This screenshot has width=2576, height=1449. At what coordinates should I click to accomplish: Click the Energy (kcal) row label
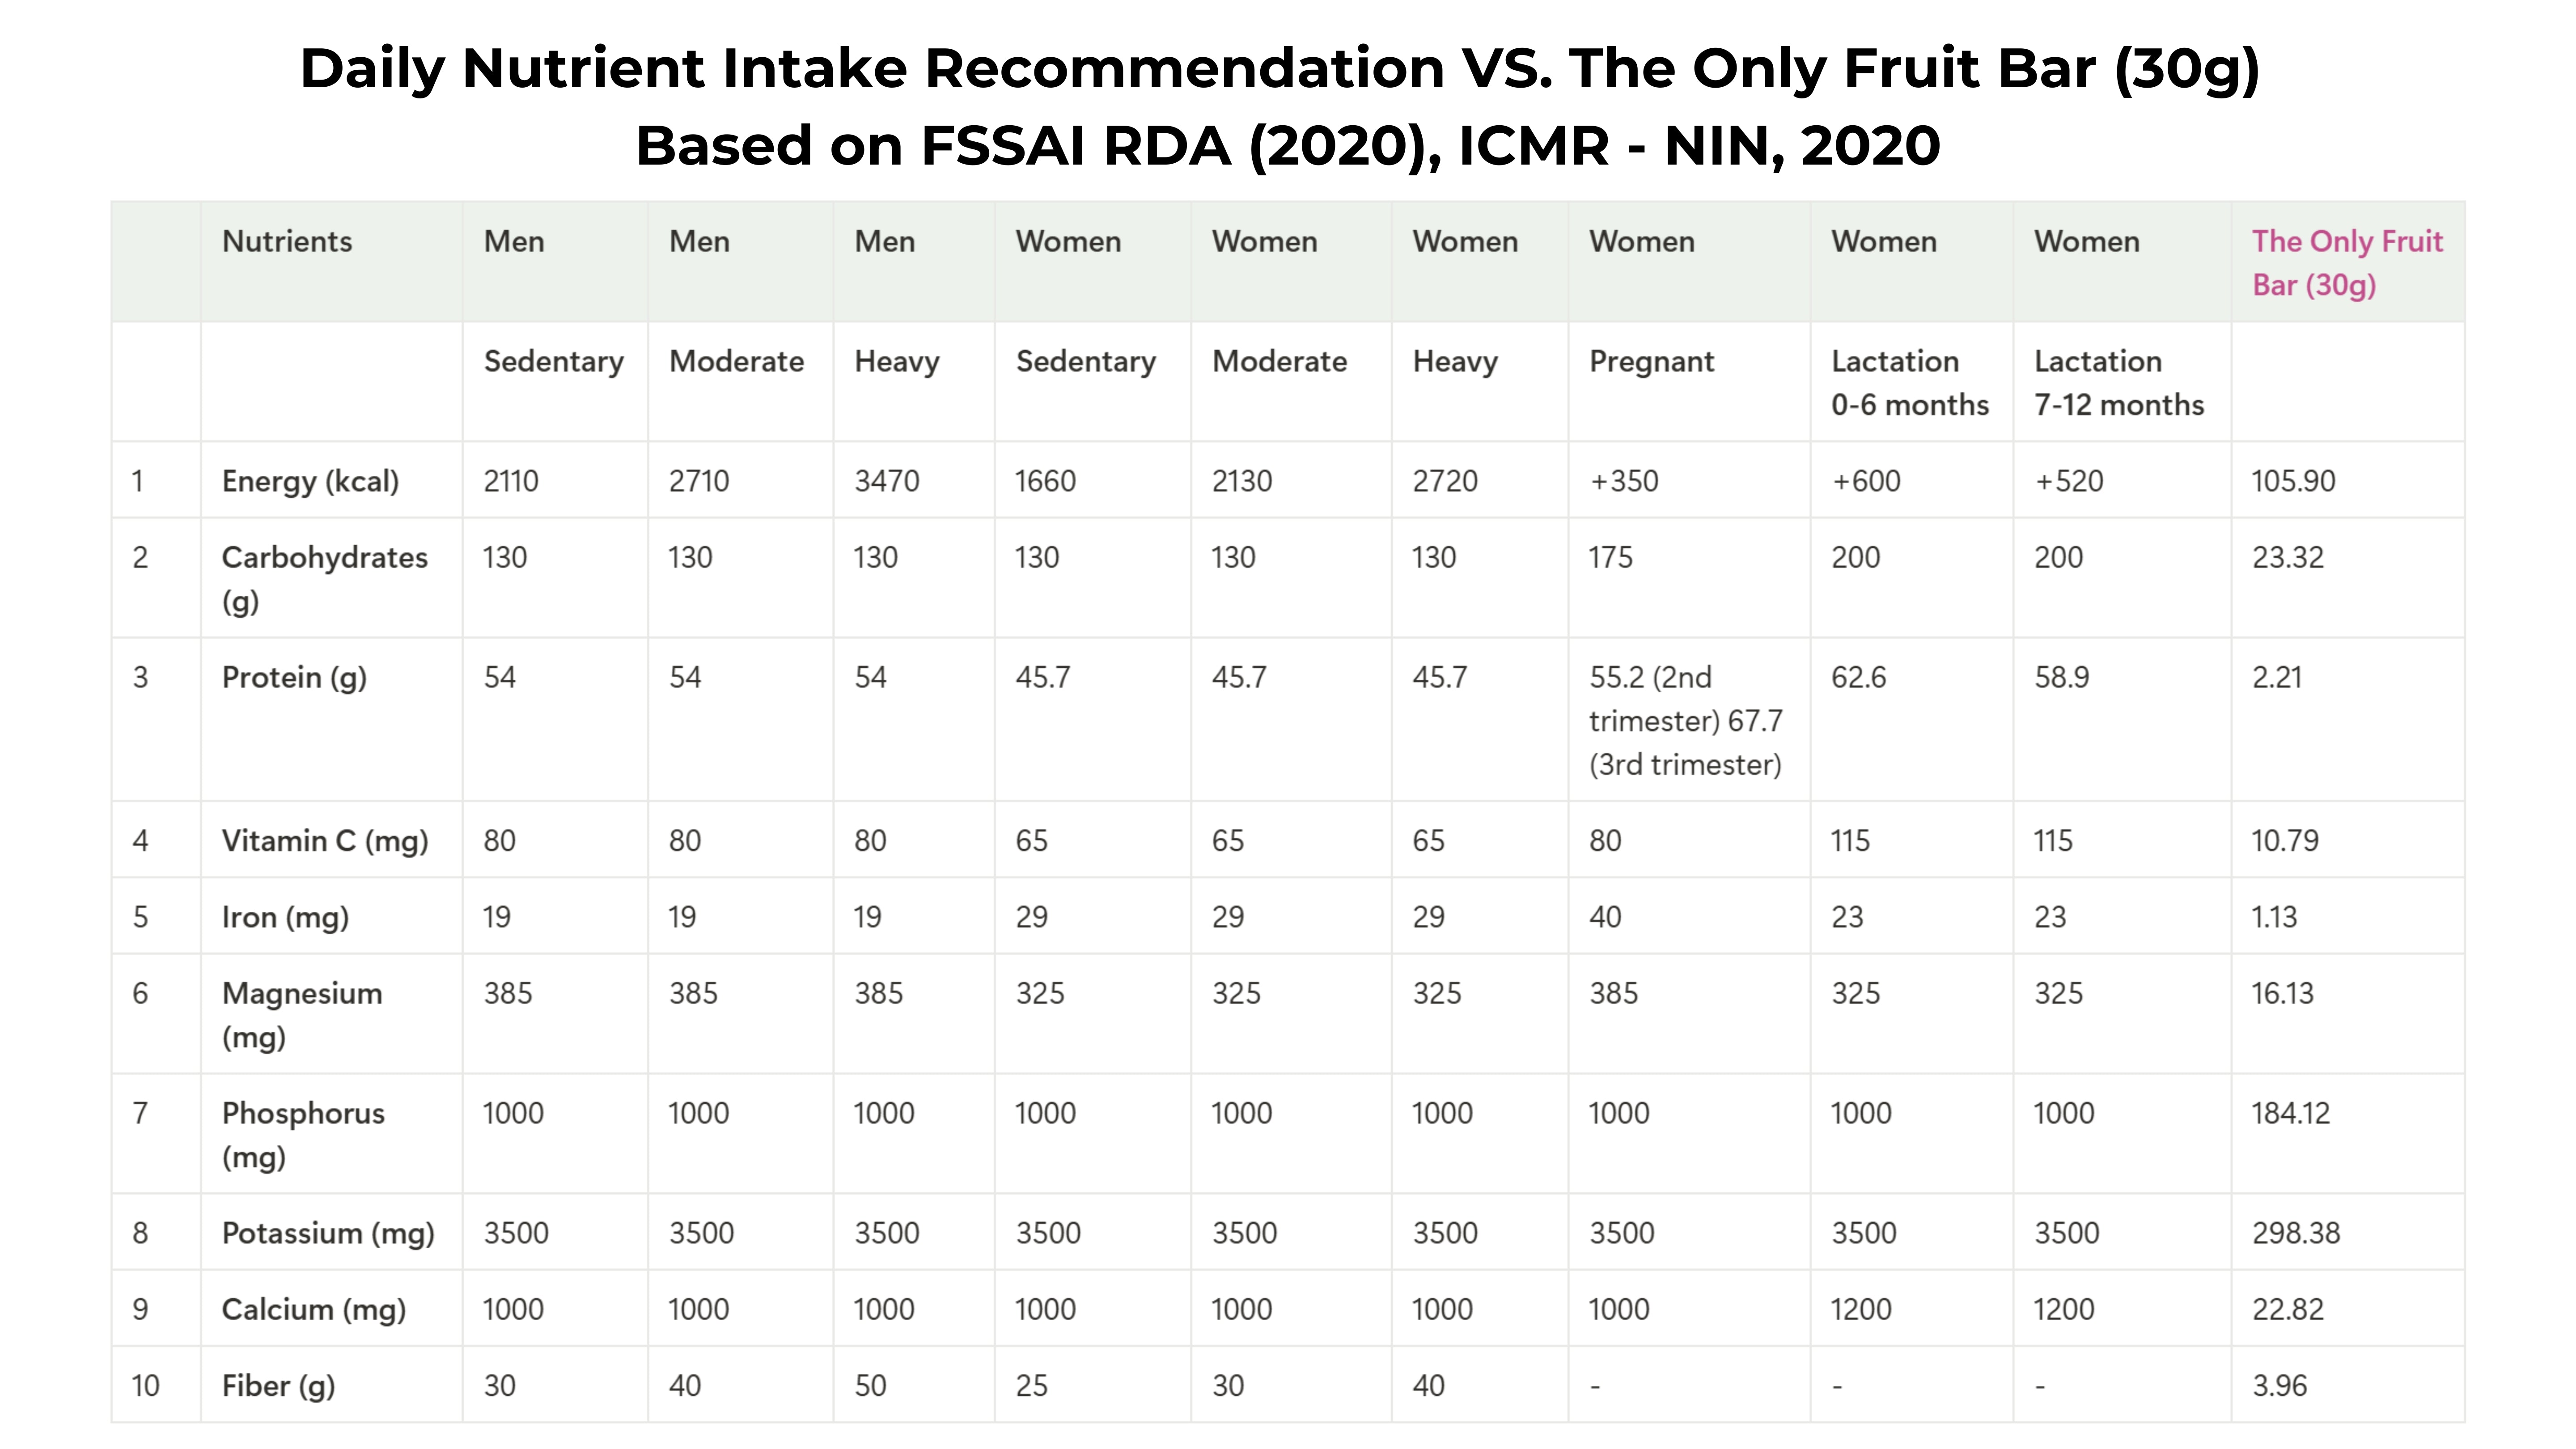[310, 481]
